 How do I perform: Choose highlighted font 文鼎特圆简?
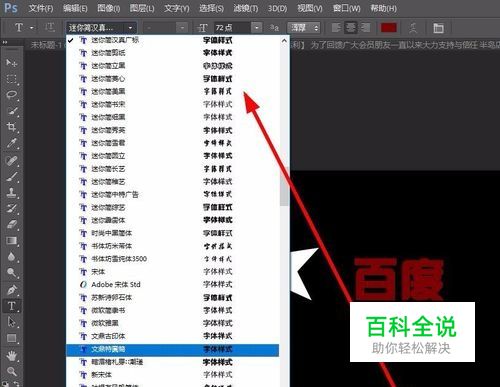pyautogui.click(x=173, y=349)
